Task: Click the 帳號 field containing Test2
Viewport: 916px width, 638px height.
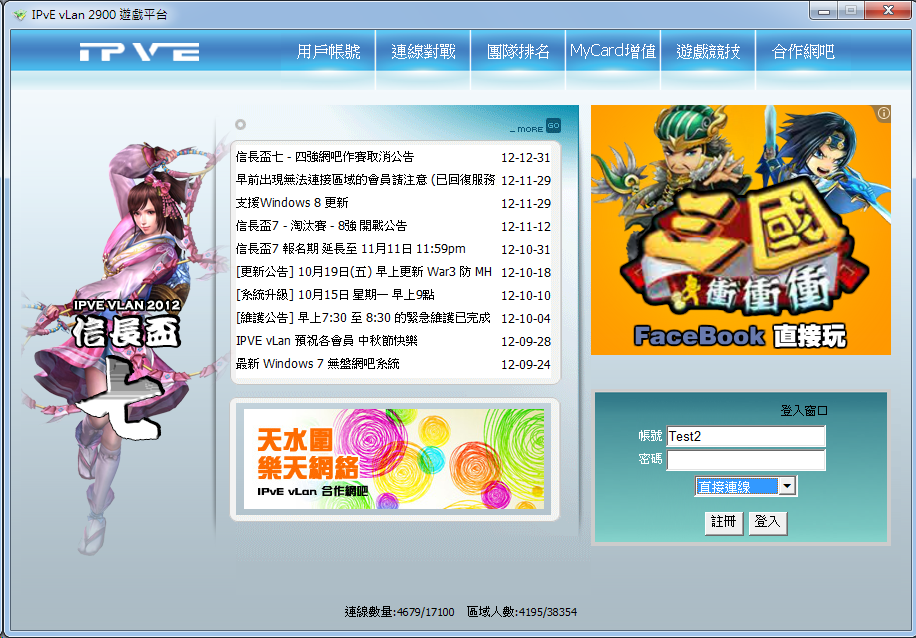Action: click(x=746, y=436)
